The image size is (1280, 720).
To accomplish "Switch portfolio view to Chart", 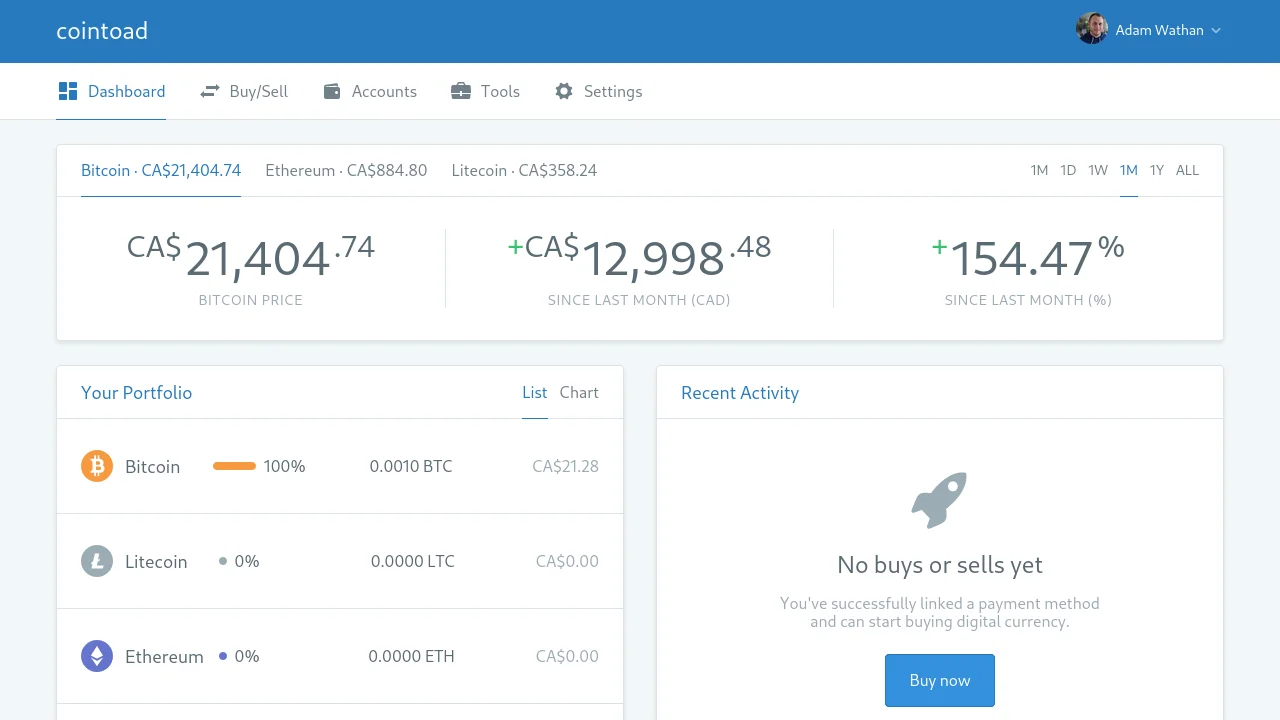I will point(579,392).
